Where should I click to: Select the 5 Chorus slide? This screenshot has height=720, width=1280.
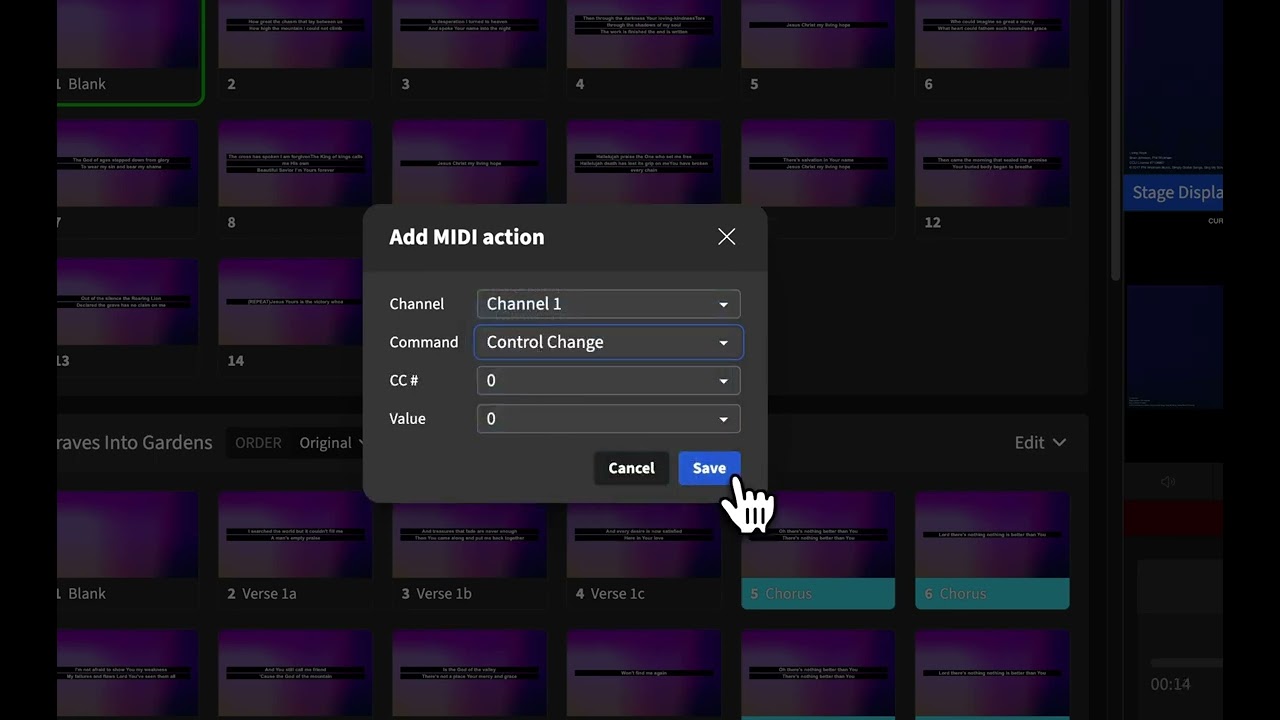click(818, 550)
